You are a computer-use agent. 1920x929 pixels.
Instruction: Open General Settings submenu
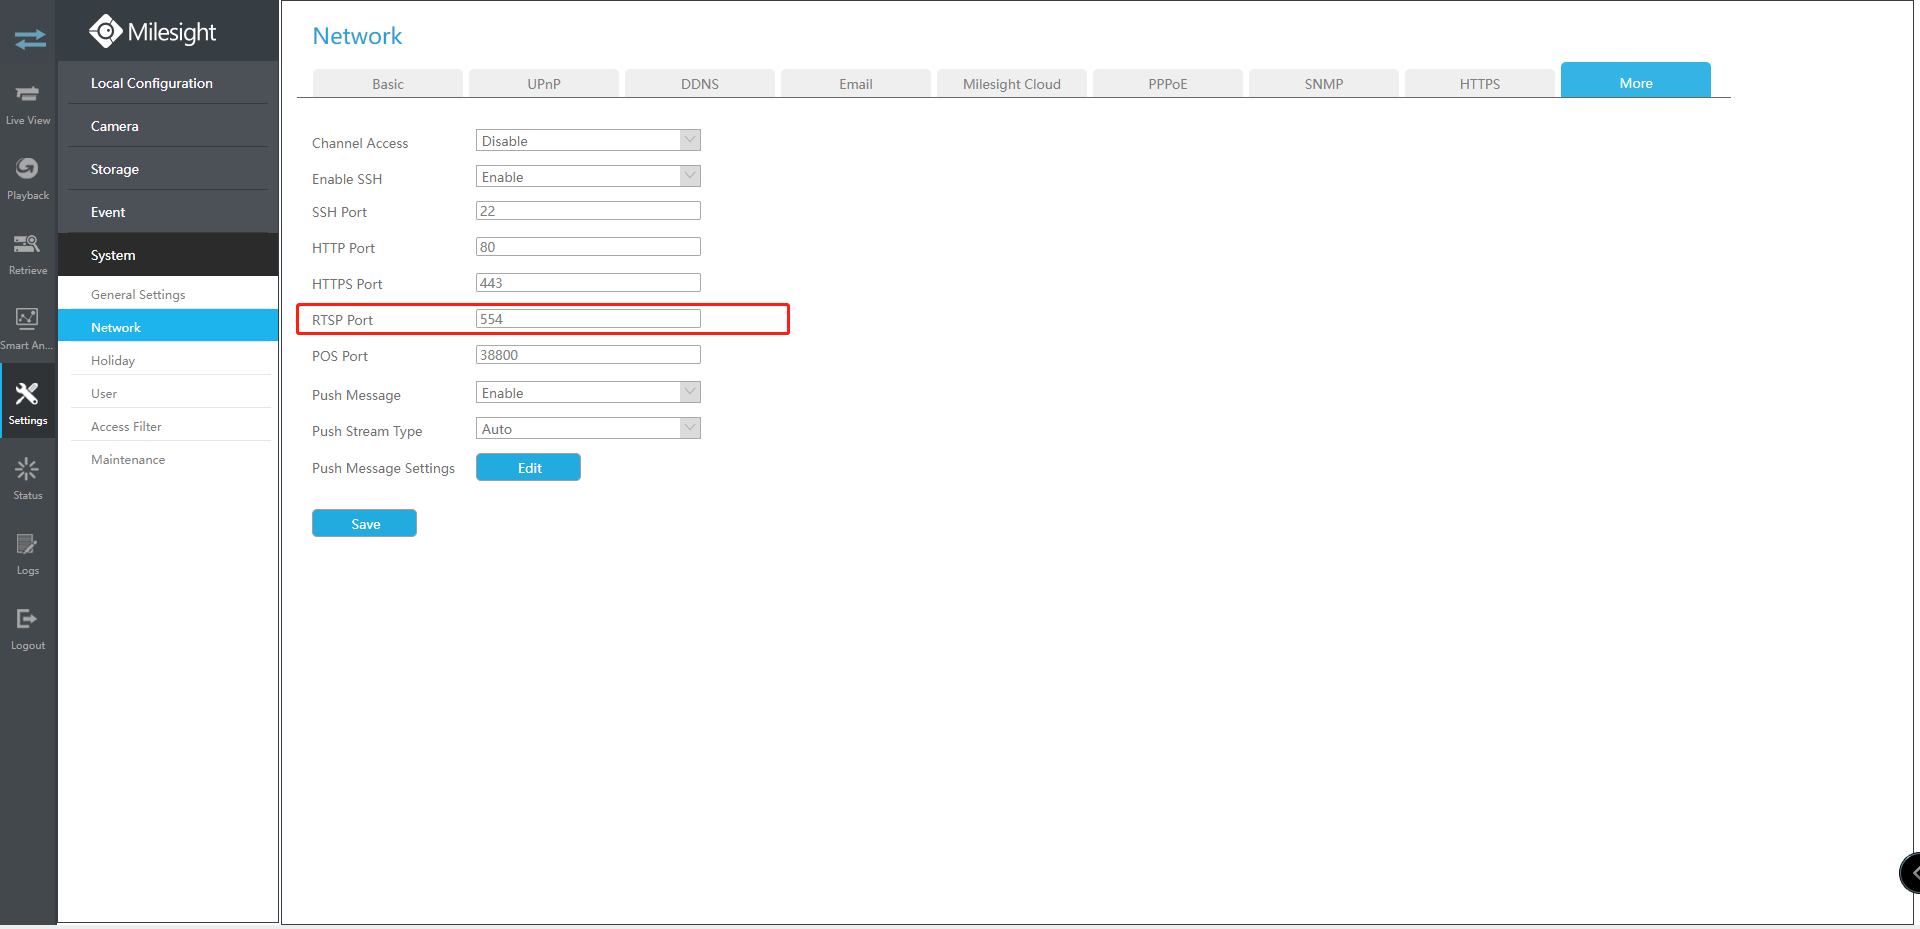pyautogui.click(x=168, y=294)
